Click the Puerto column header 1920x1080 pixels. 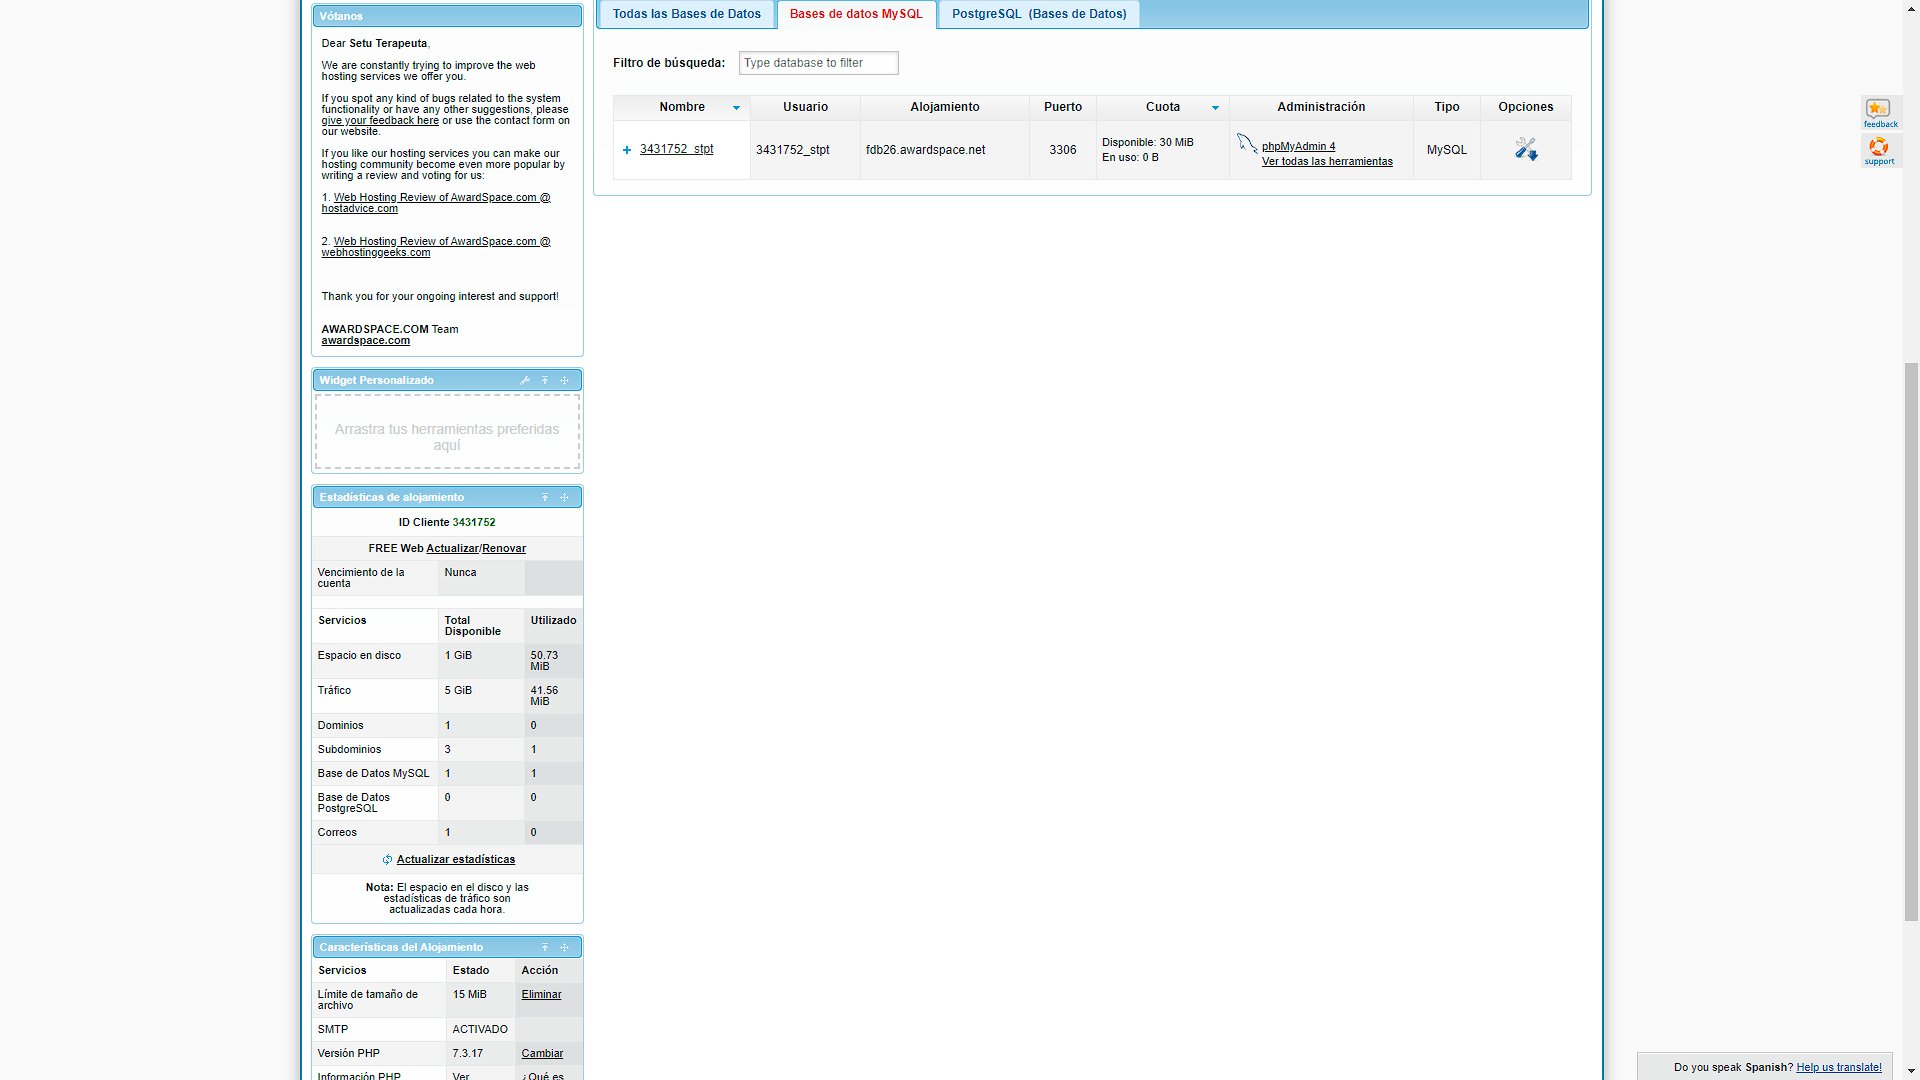1063,107
